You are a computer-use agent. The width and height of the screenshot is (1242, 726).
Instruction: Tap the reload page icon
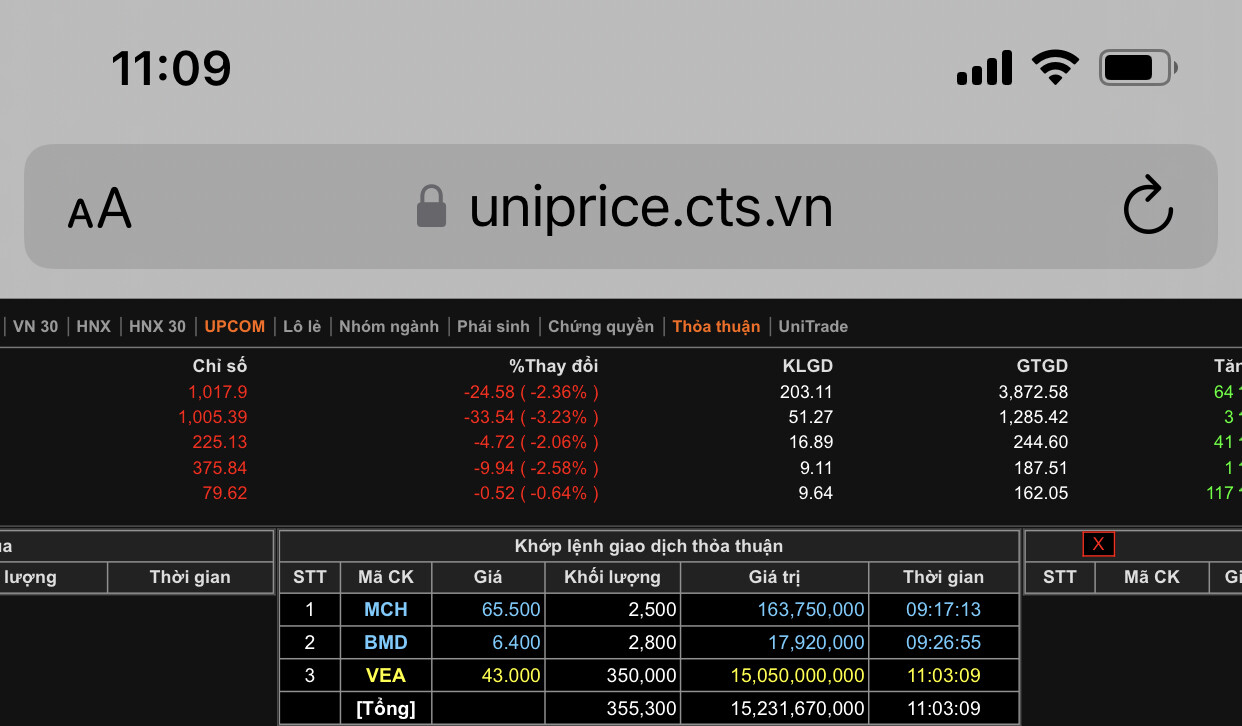1147,206
